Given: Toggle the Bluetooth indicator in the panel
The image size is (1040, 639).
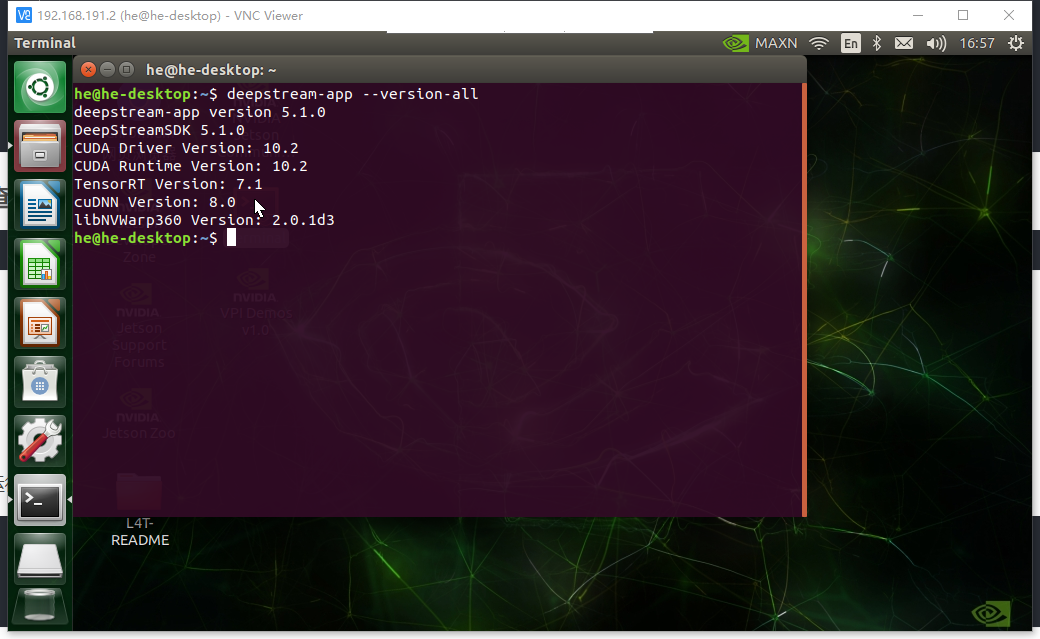Looking at the screenshot, I should [877, 43].
